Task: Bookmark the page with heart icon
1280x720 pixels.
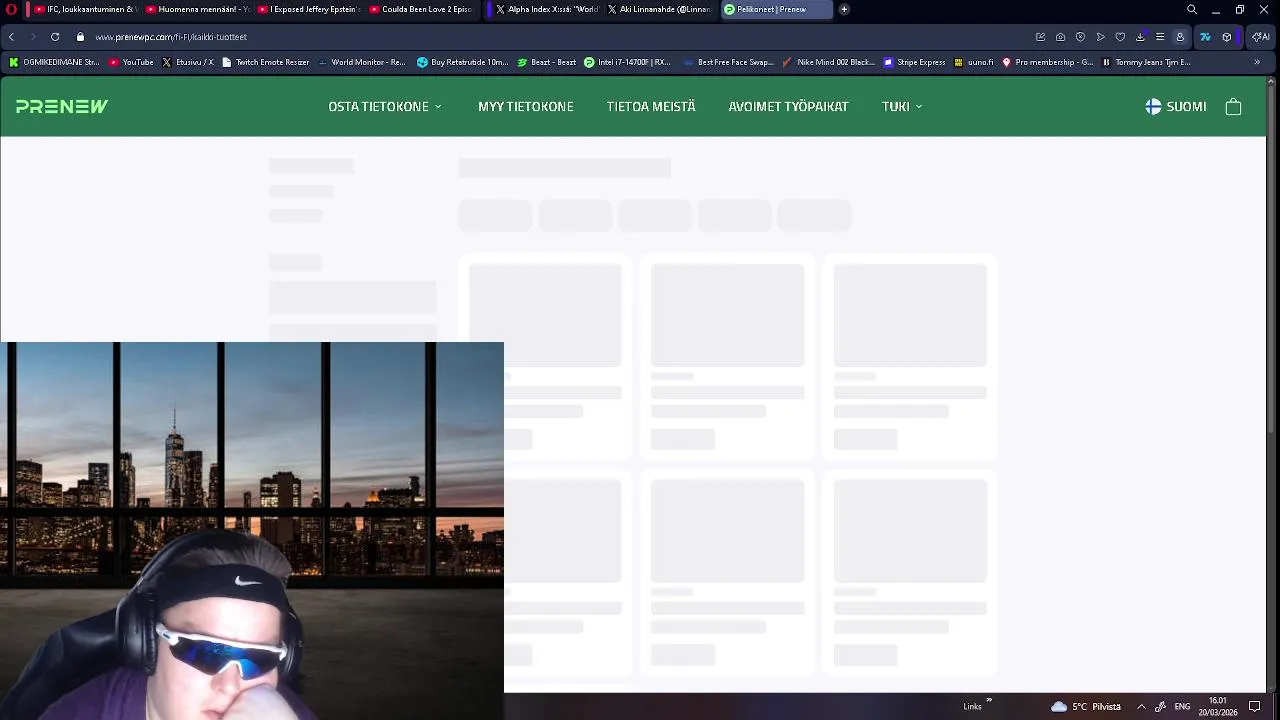Action: [x=1120, y=37]
